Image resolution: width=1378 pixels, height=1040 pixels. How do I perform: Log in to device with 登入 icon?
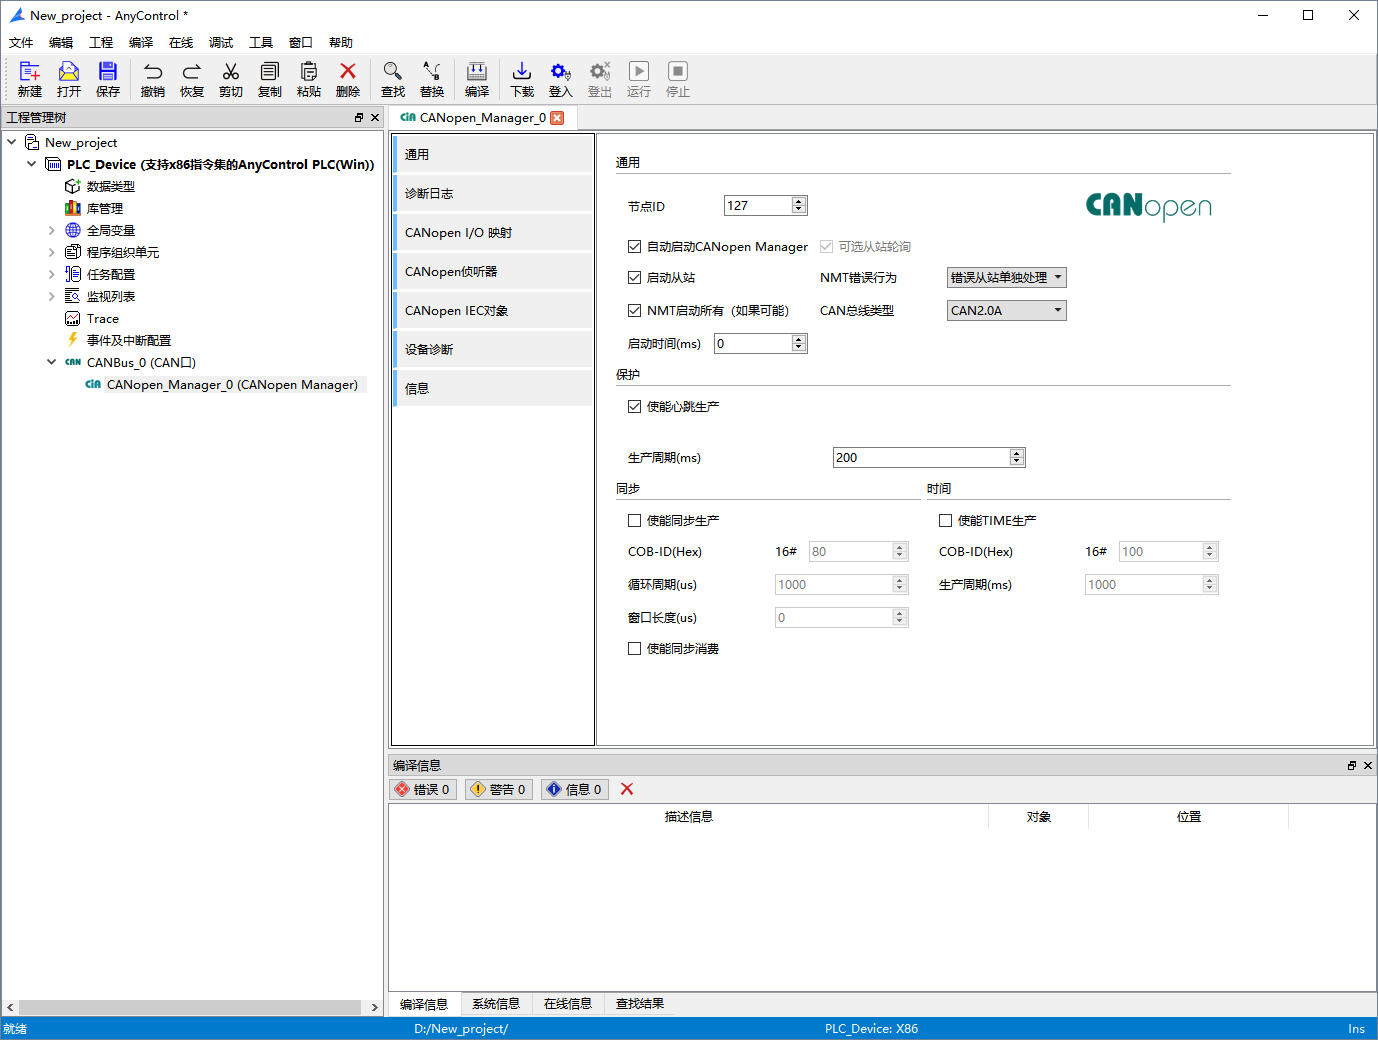tap(561, 79)
